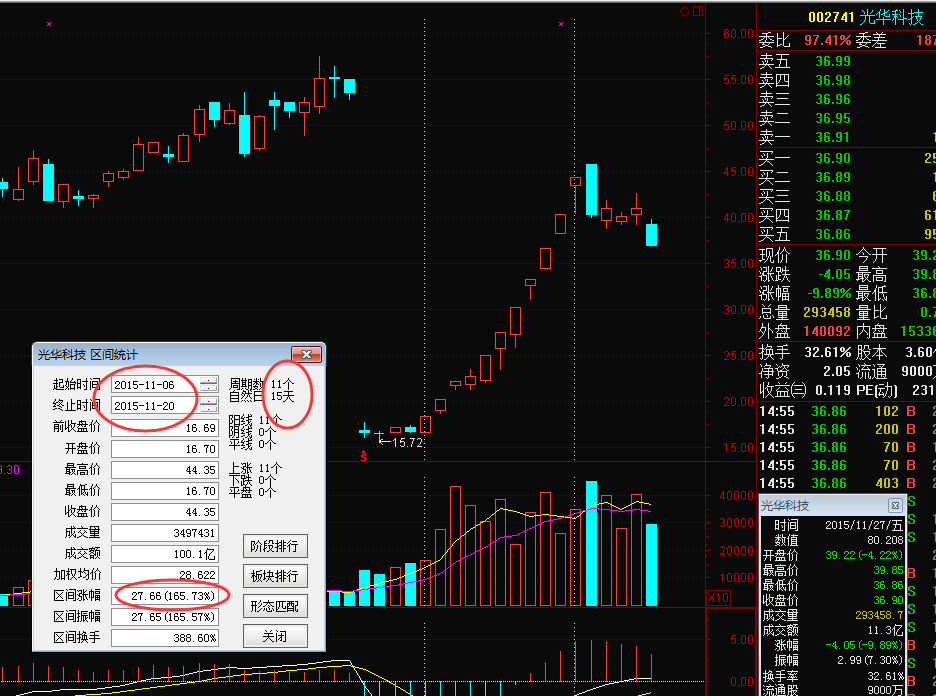Select the 买一 price 36.90

(833, 158)
